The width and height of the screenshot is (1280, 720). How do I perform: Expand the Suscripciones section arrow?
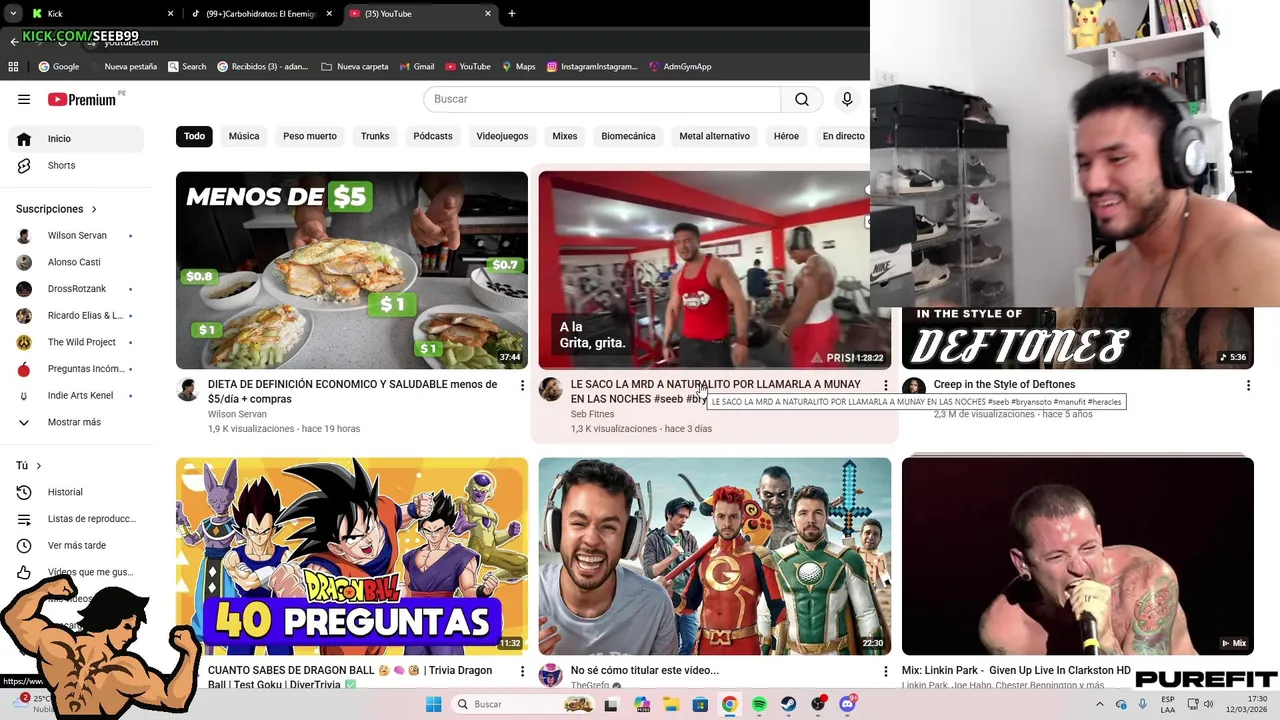(94, 209)
